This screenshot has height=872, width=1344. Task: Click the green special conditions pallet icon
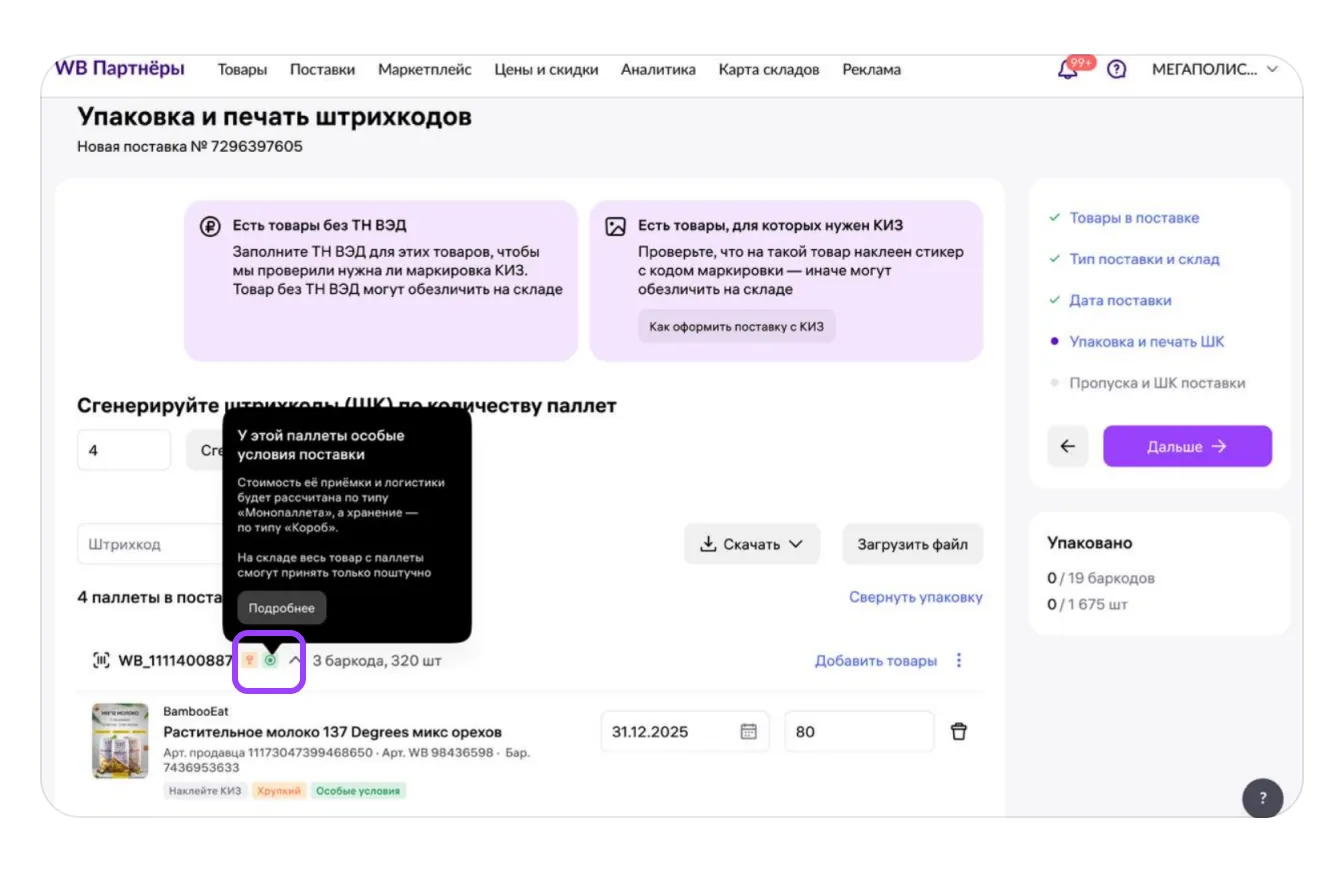pyautogui.click(x=270, y=661)
